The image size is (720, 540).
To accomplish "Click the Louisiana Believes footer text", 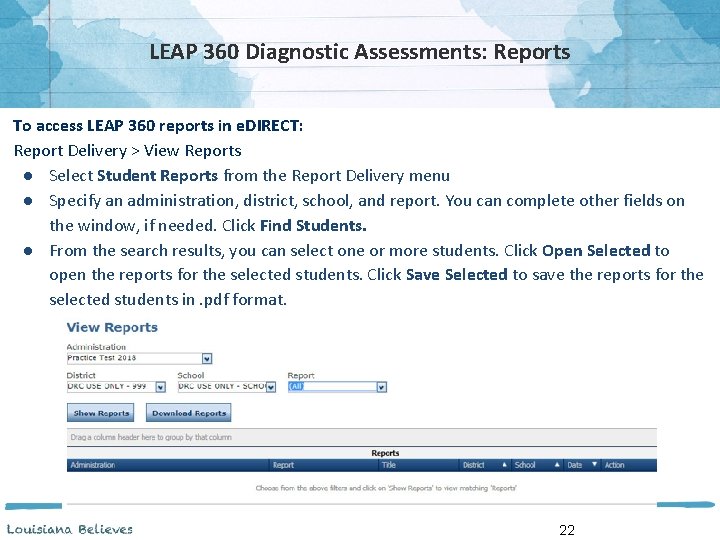I will [70, 529].
